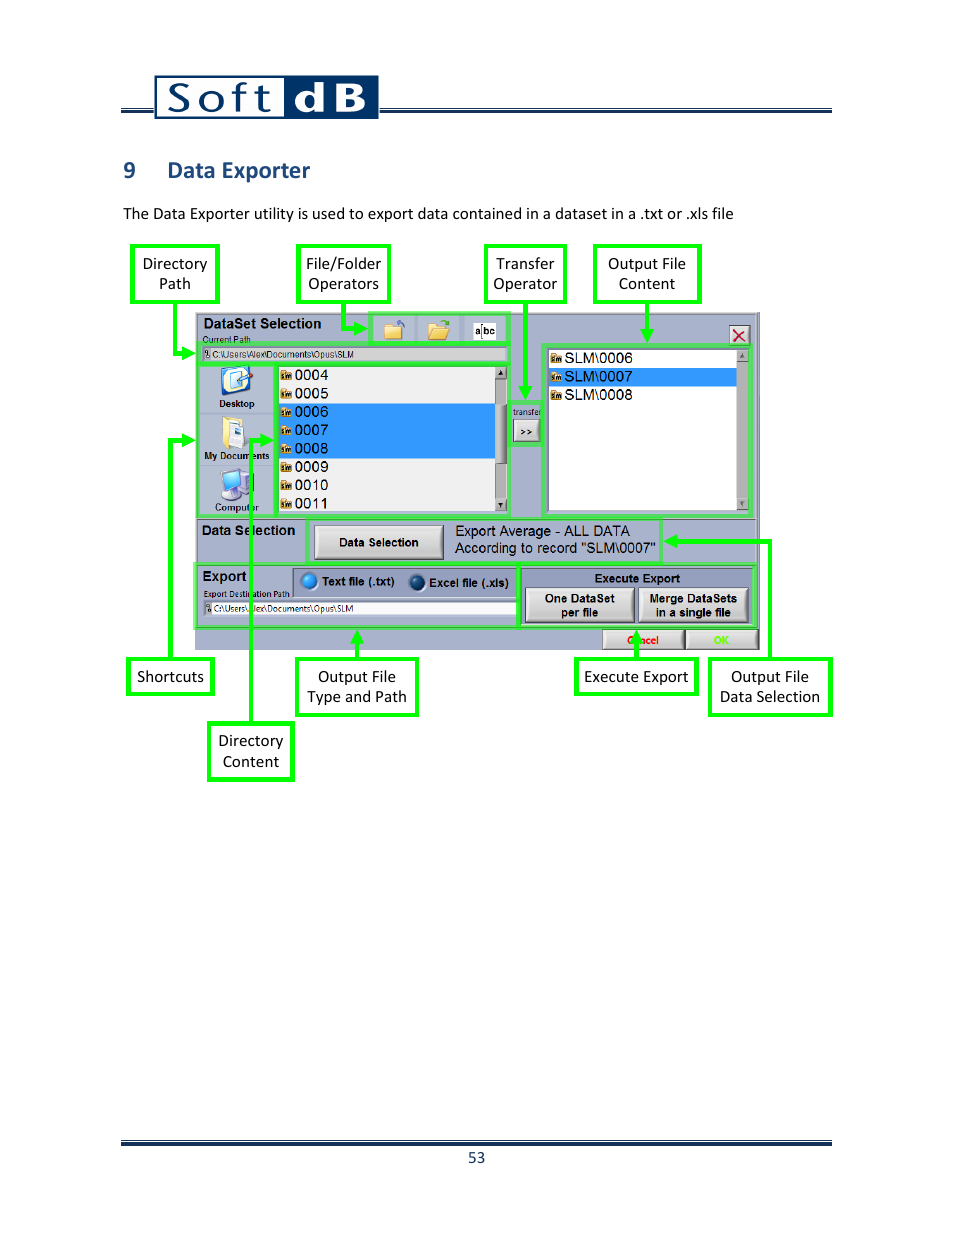Screen dimensions: 954x1235
Task: Select SLM\0007 in the output list
Action: point(643,377)
